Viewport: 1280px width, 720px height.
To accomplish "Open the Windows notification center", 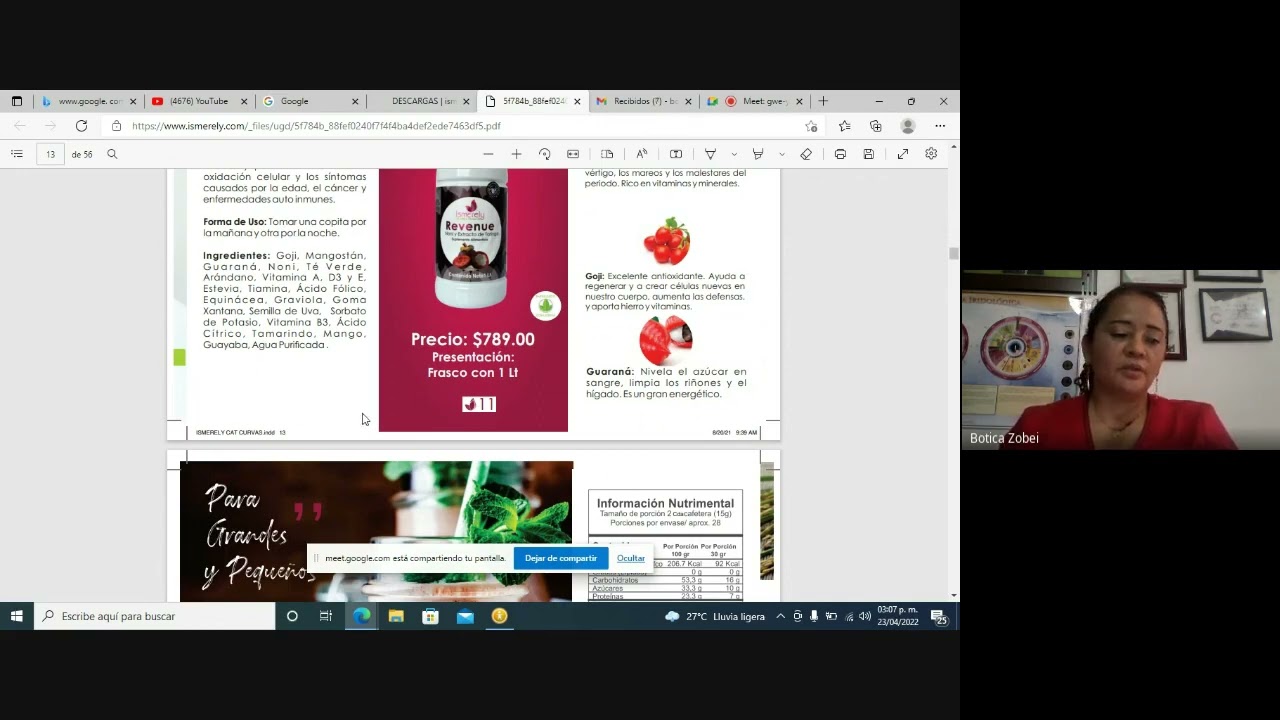I will tap(939, 616).
